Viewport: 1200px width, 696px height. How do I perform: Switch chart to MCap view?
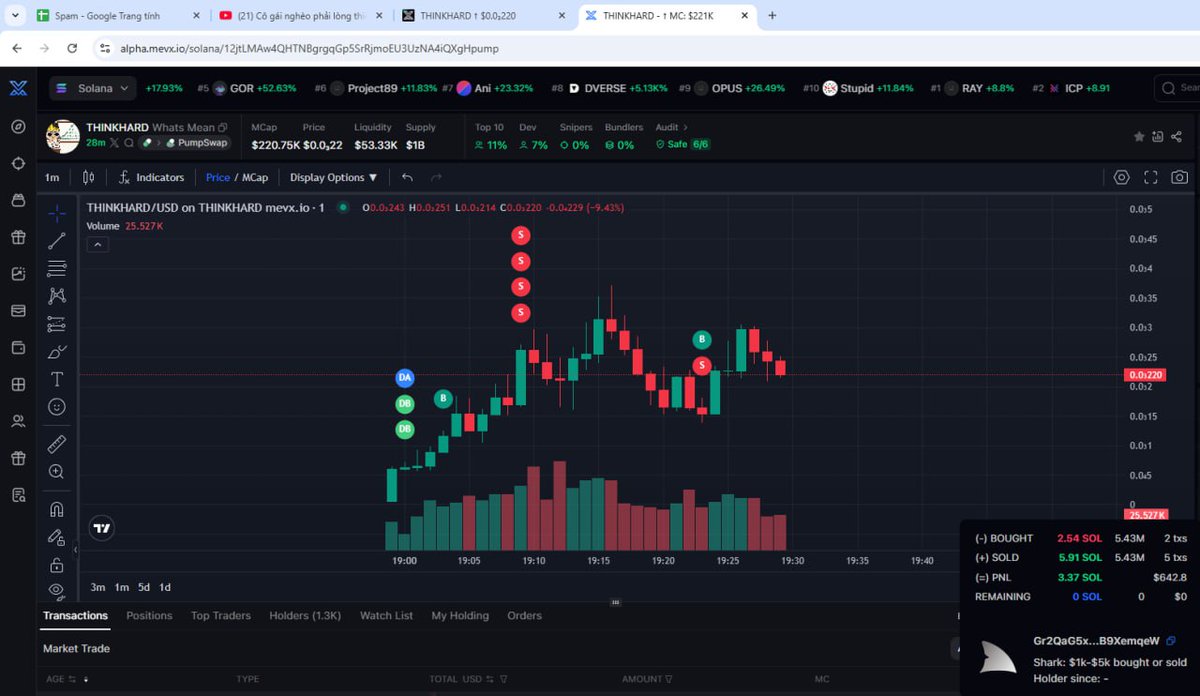click(255, 177)
